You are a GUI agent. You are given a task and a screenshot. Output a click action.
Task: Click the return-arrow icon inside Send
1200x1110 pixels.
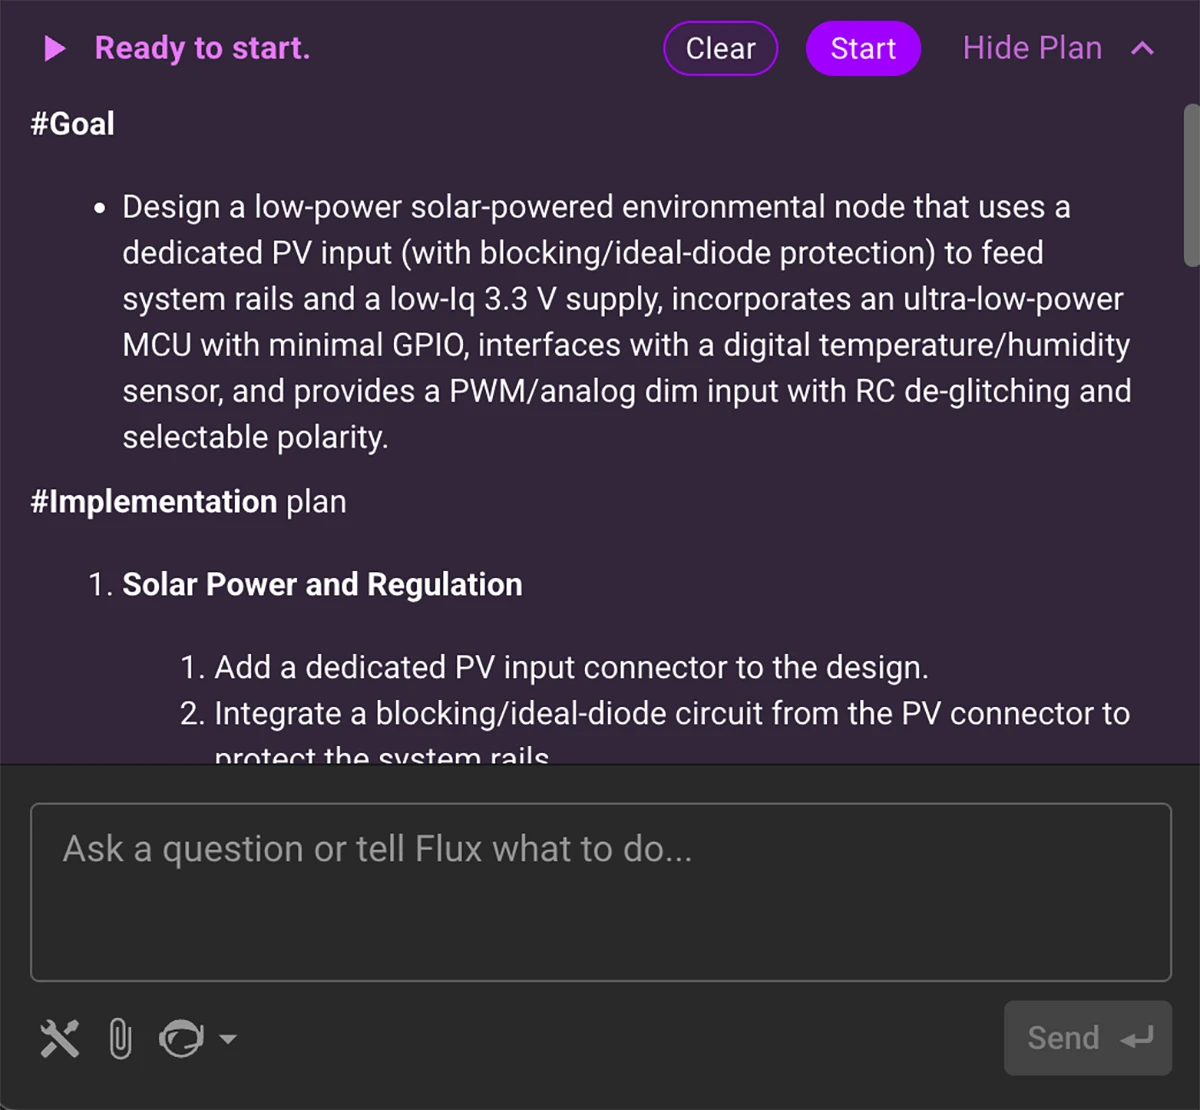click(x=1135, y=1038)
